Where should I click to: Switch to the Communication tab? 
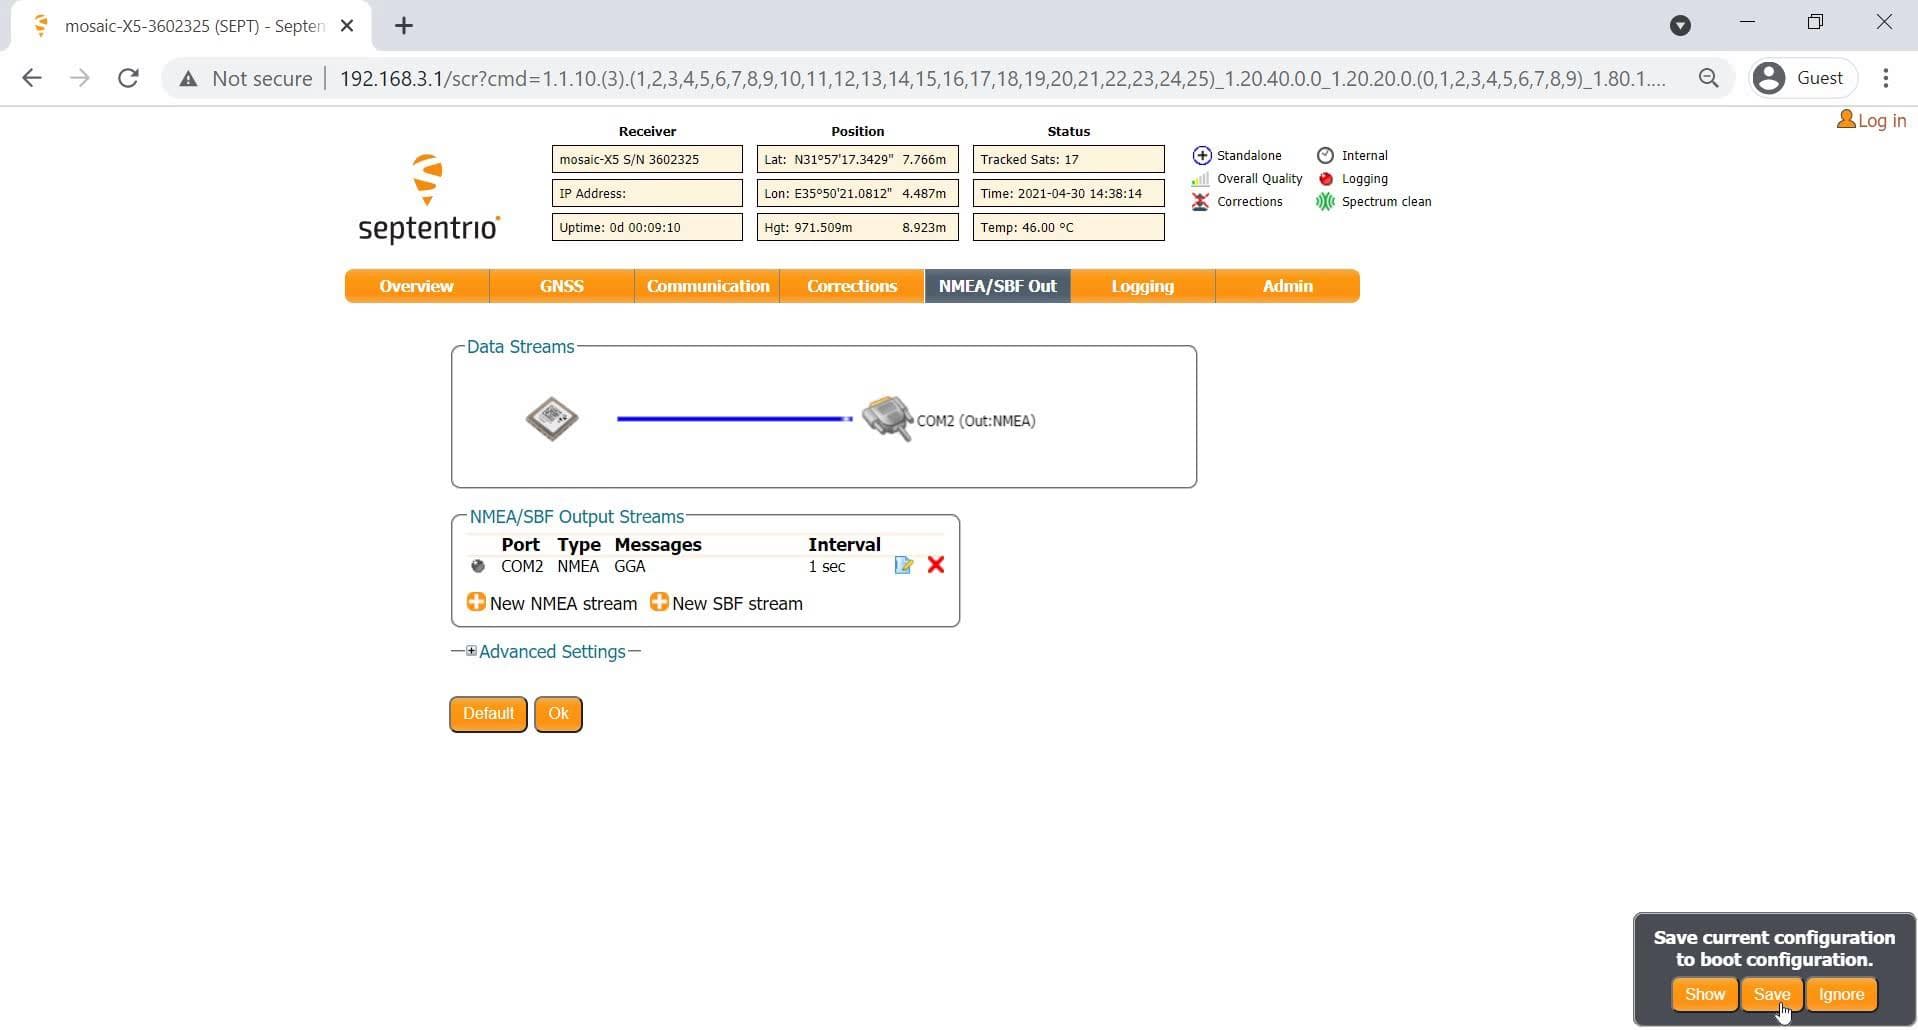707,286
